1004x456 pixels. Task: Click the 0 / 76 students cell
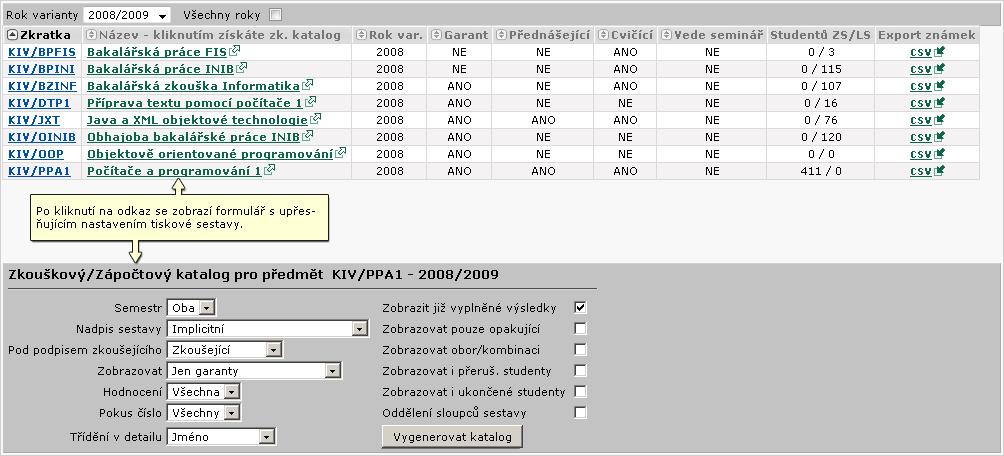pos(821,120)
